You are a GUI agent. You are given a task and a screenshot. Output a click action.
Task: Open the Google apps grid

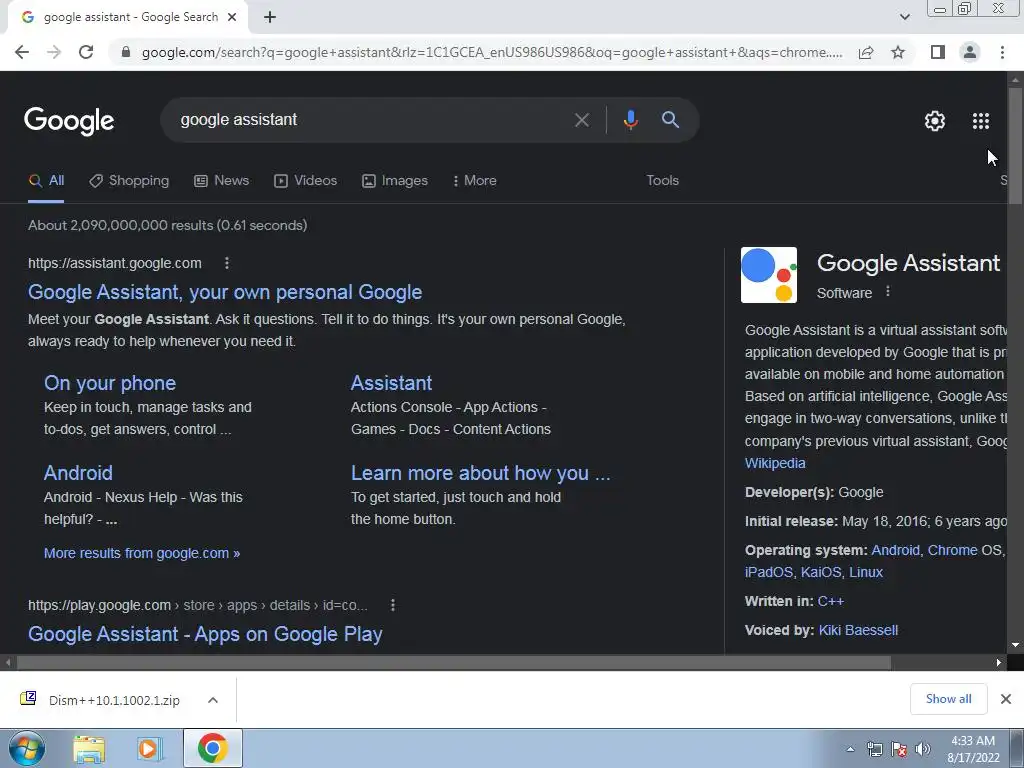(x=980, y=121)
